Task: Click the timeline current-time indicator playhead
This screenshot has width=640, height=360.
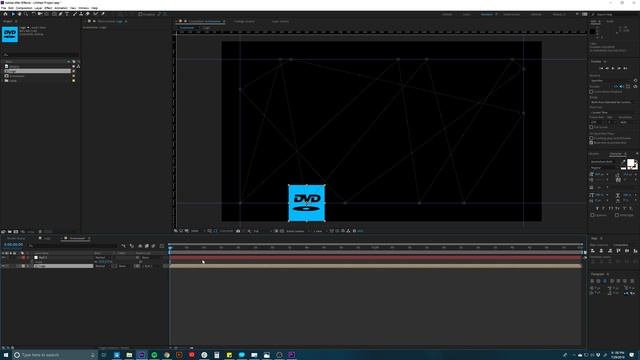Action: pyautogui.click(x=170, y=247)
